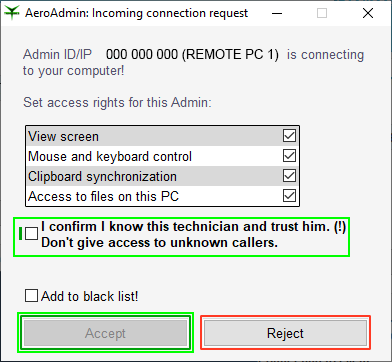Uncheck the View screen checkbox
This screenshot has width=392, height=362.
pyautogui.click(x=289, y=136)
